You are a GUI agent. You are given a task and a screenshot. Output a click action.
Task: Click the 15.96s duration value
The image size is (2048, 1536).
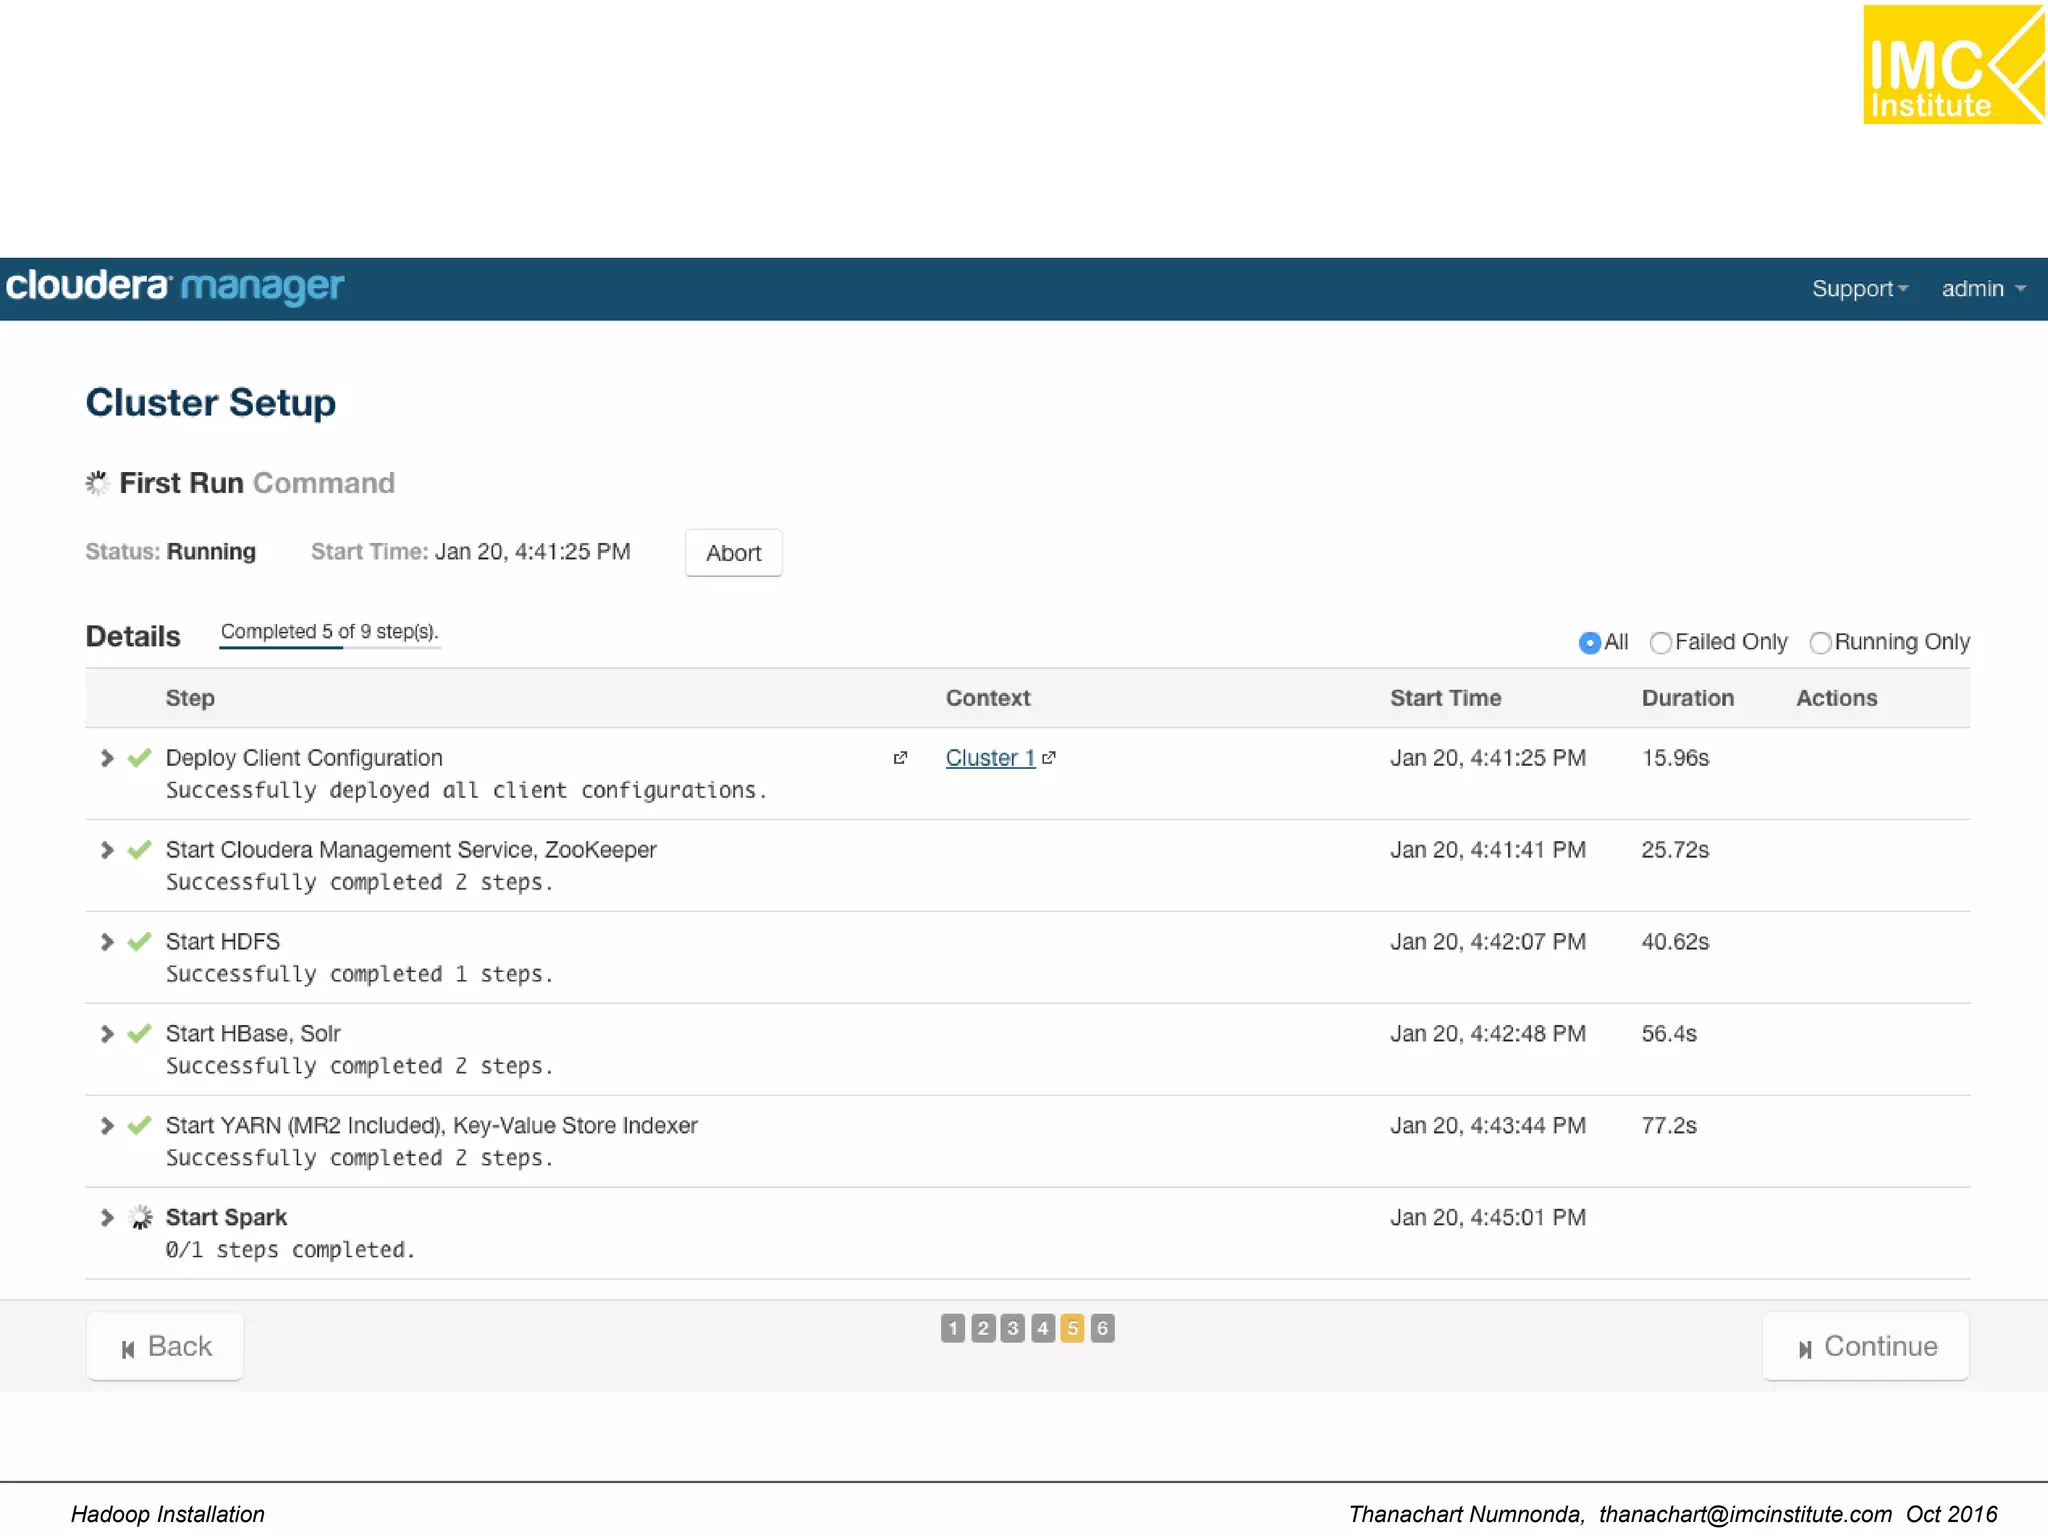pos(1675,758)
